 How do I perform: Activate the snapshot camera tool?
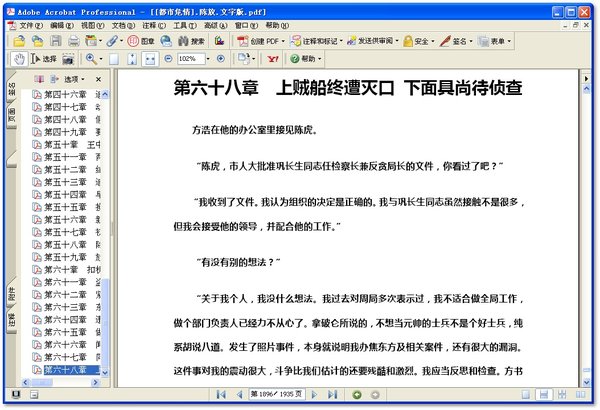(x=68, y=59)
